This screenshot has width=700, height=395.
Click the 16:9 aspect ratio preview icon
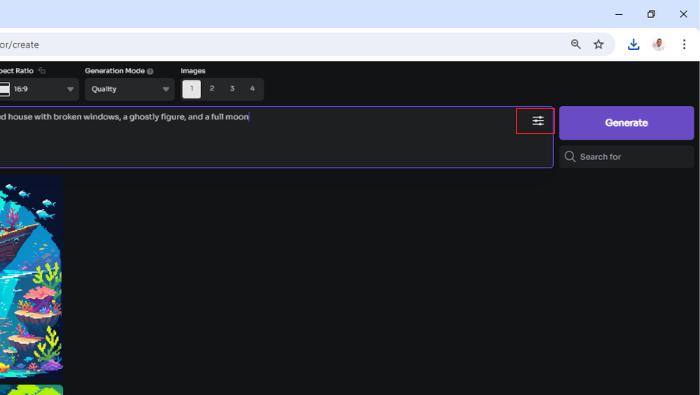(4, 89)
